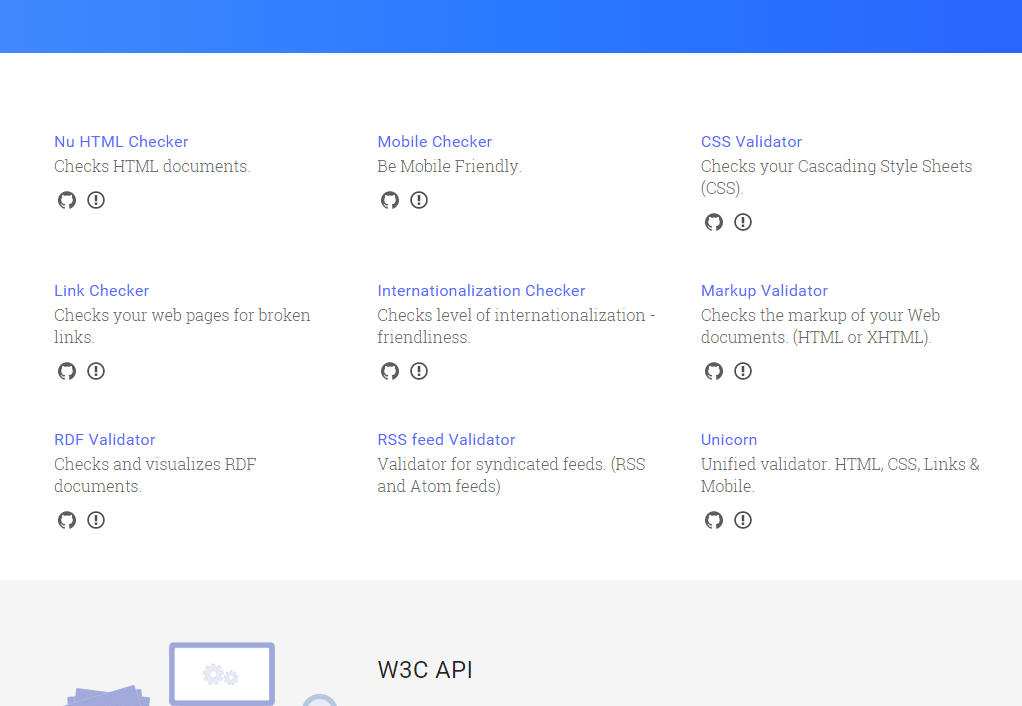
Task: Open the RSS feed Validator link
Action: 446,440
